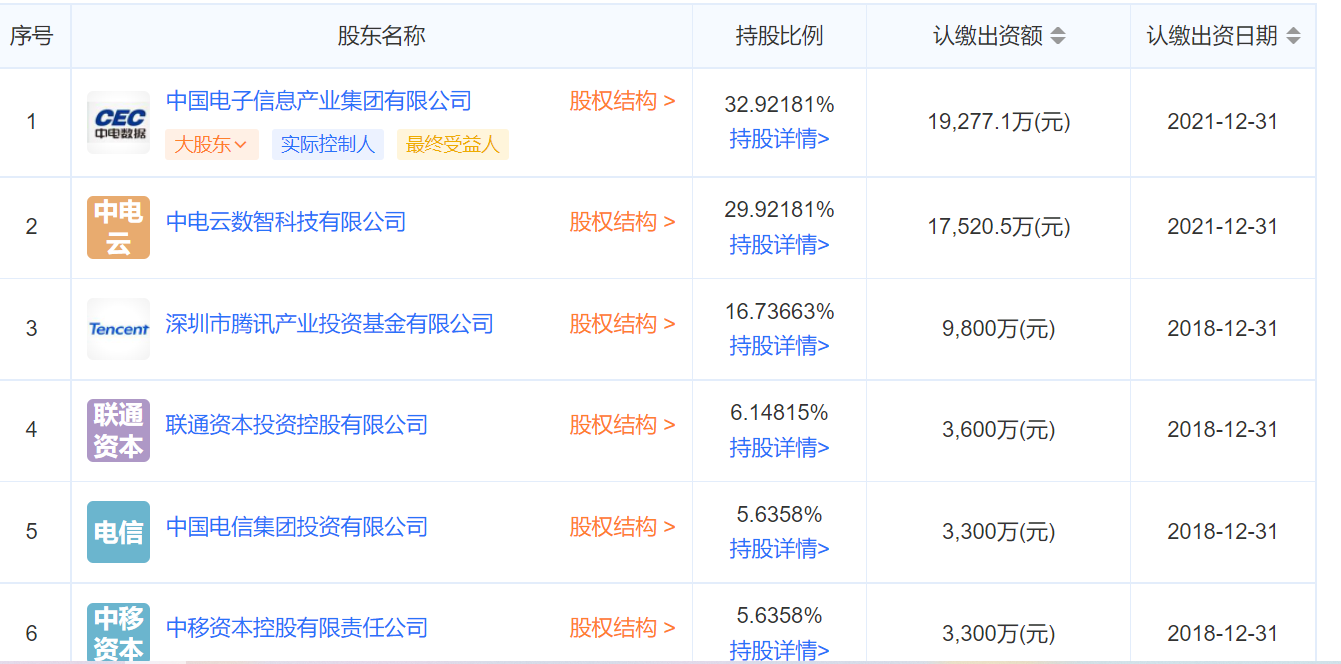
Task: Open 中移资本控股有限责任公司 link
Action: (x=297, y=628)
